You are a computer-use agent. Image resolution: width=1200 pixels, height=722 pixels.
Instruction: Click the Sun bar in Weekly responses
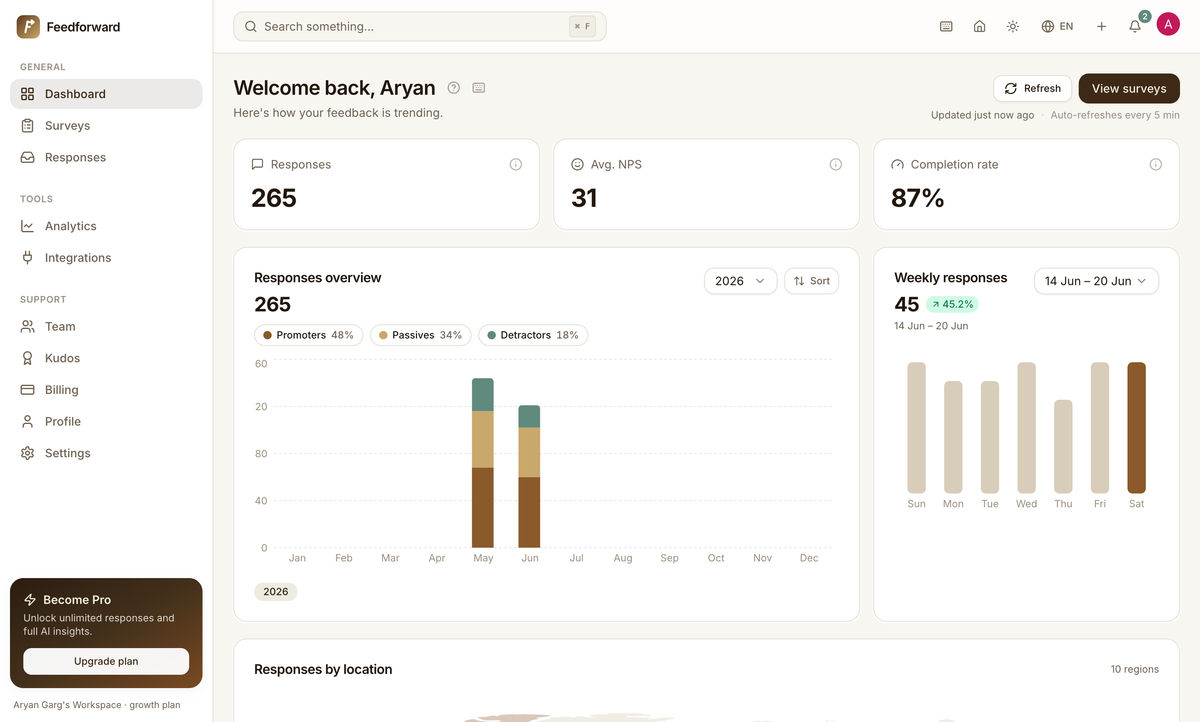pos(917,428)
